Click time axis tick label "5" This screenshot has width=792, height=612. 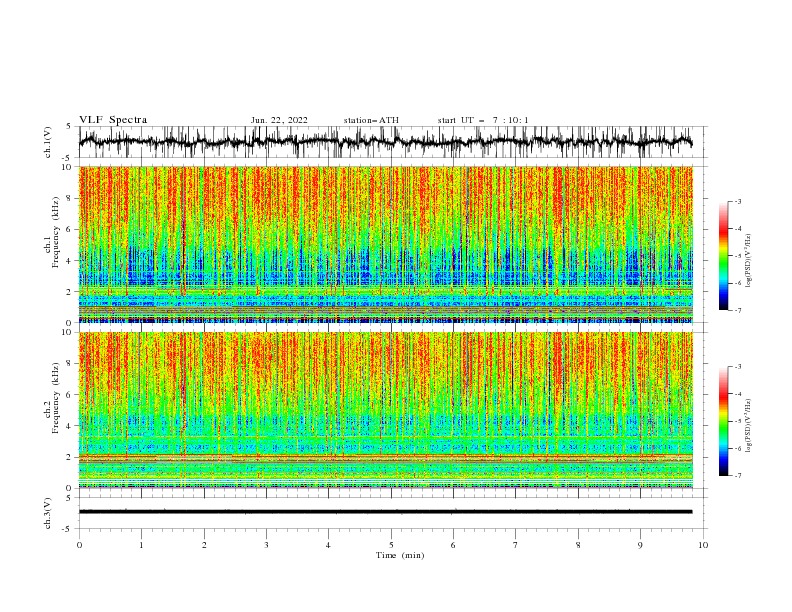(391, 545)
